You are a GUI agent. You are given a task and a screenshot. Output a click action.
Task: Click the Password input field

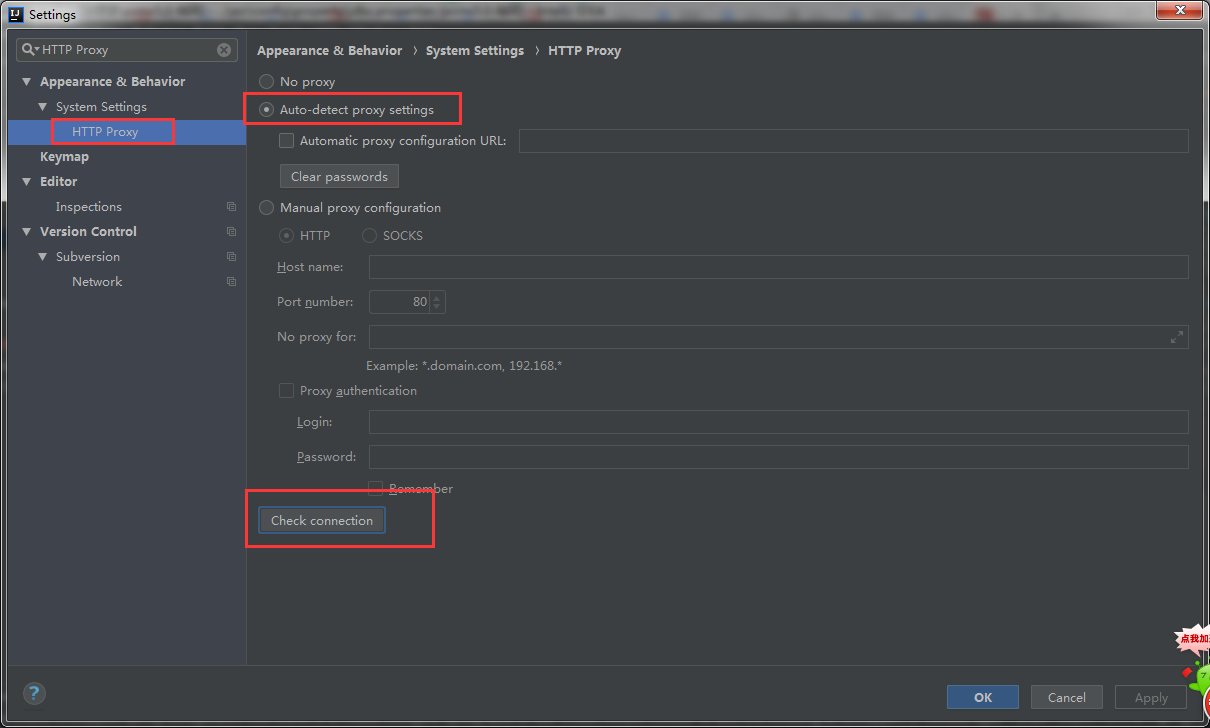[778, 457]
